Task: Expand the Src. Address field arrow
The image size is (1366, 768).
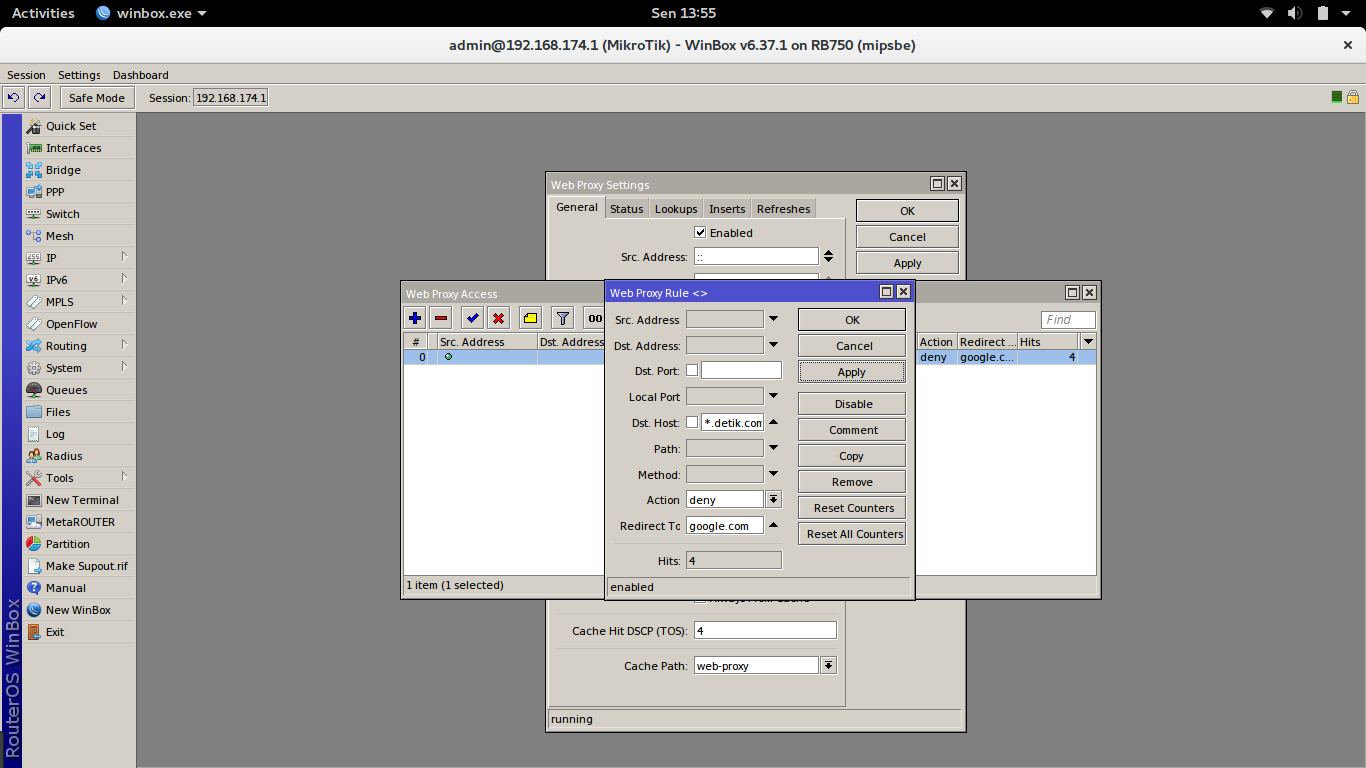Action: click(x=773, y=319)
